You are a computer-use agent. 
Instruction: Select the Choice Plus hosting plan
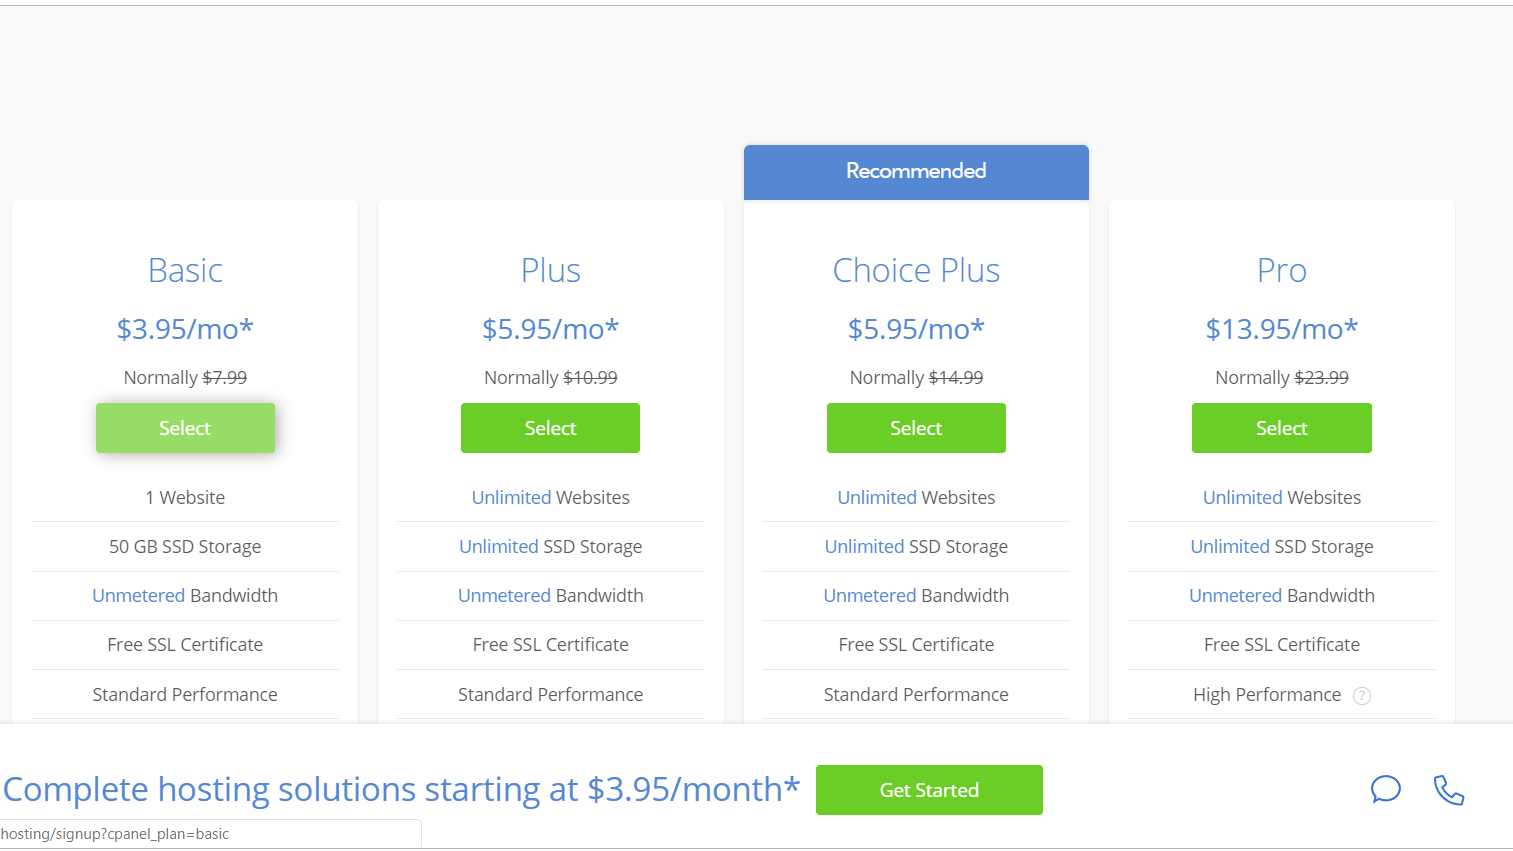click(x=916, y=428)
